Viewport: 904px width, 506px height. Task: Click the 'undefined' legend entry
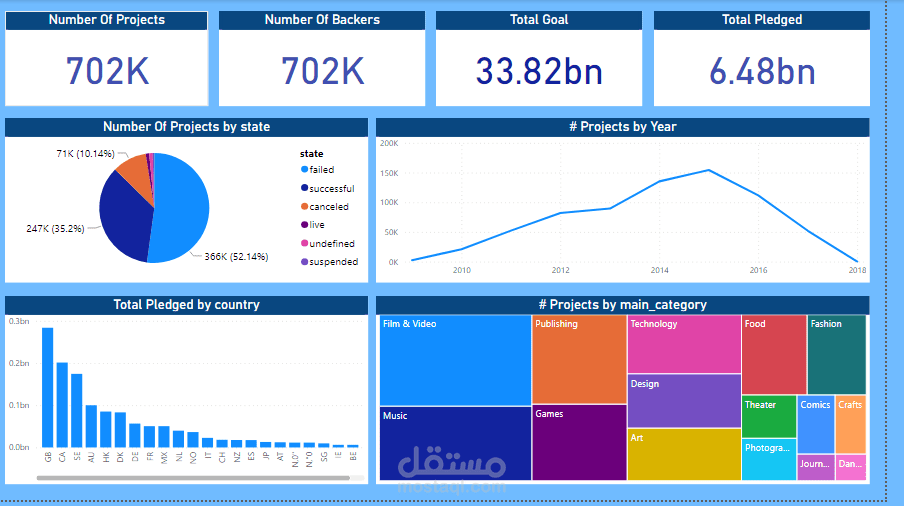coord(327,243)
